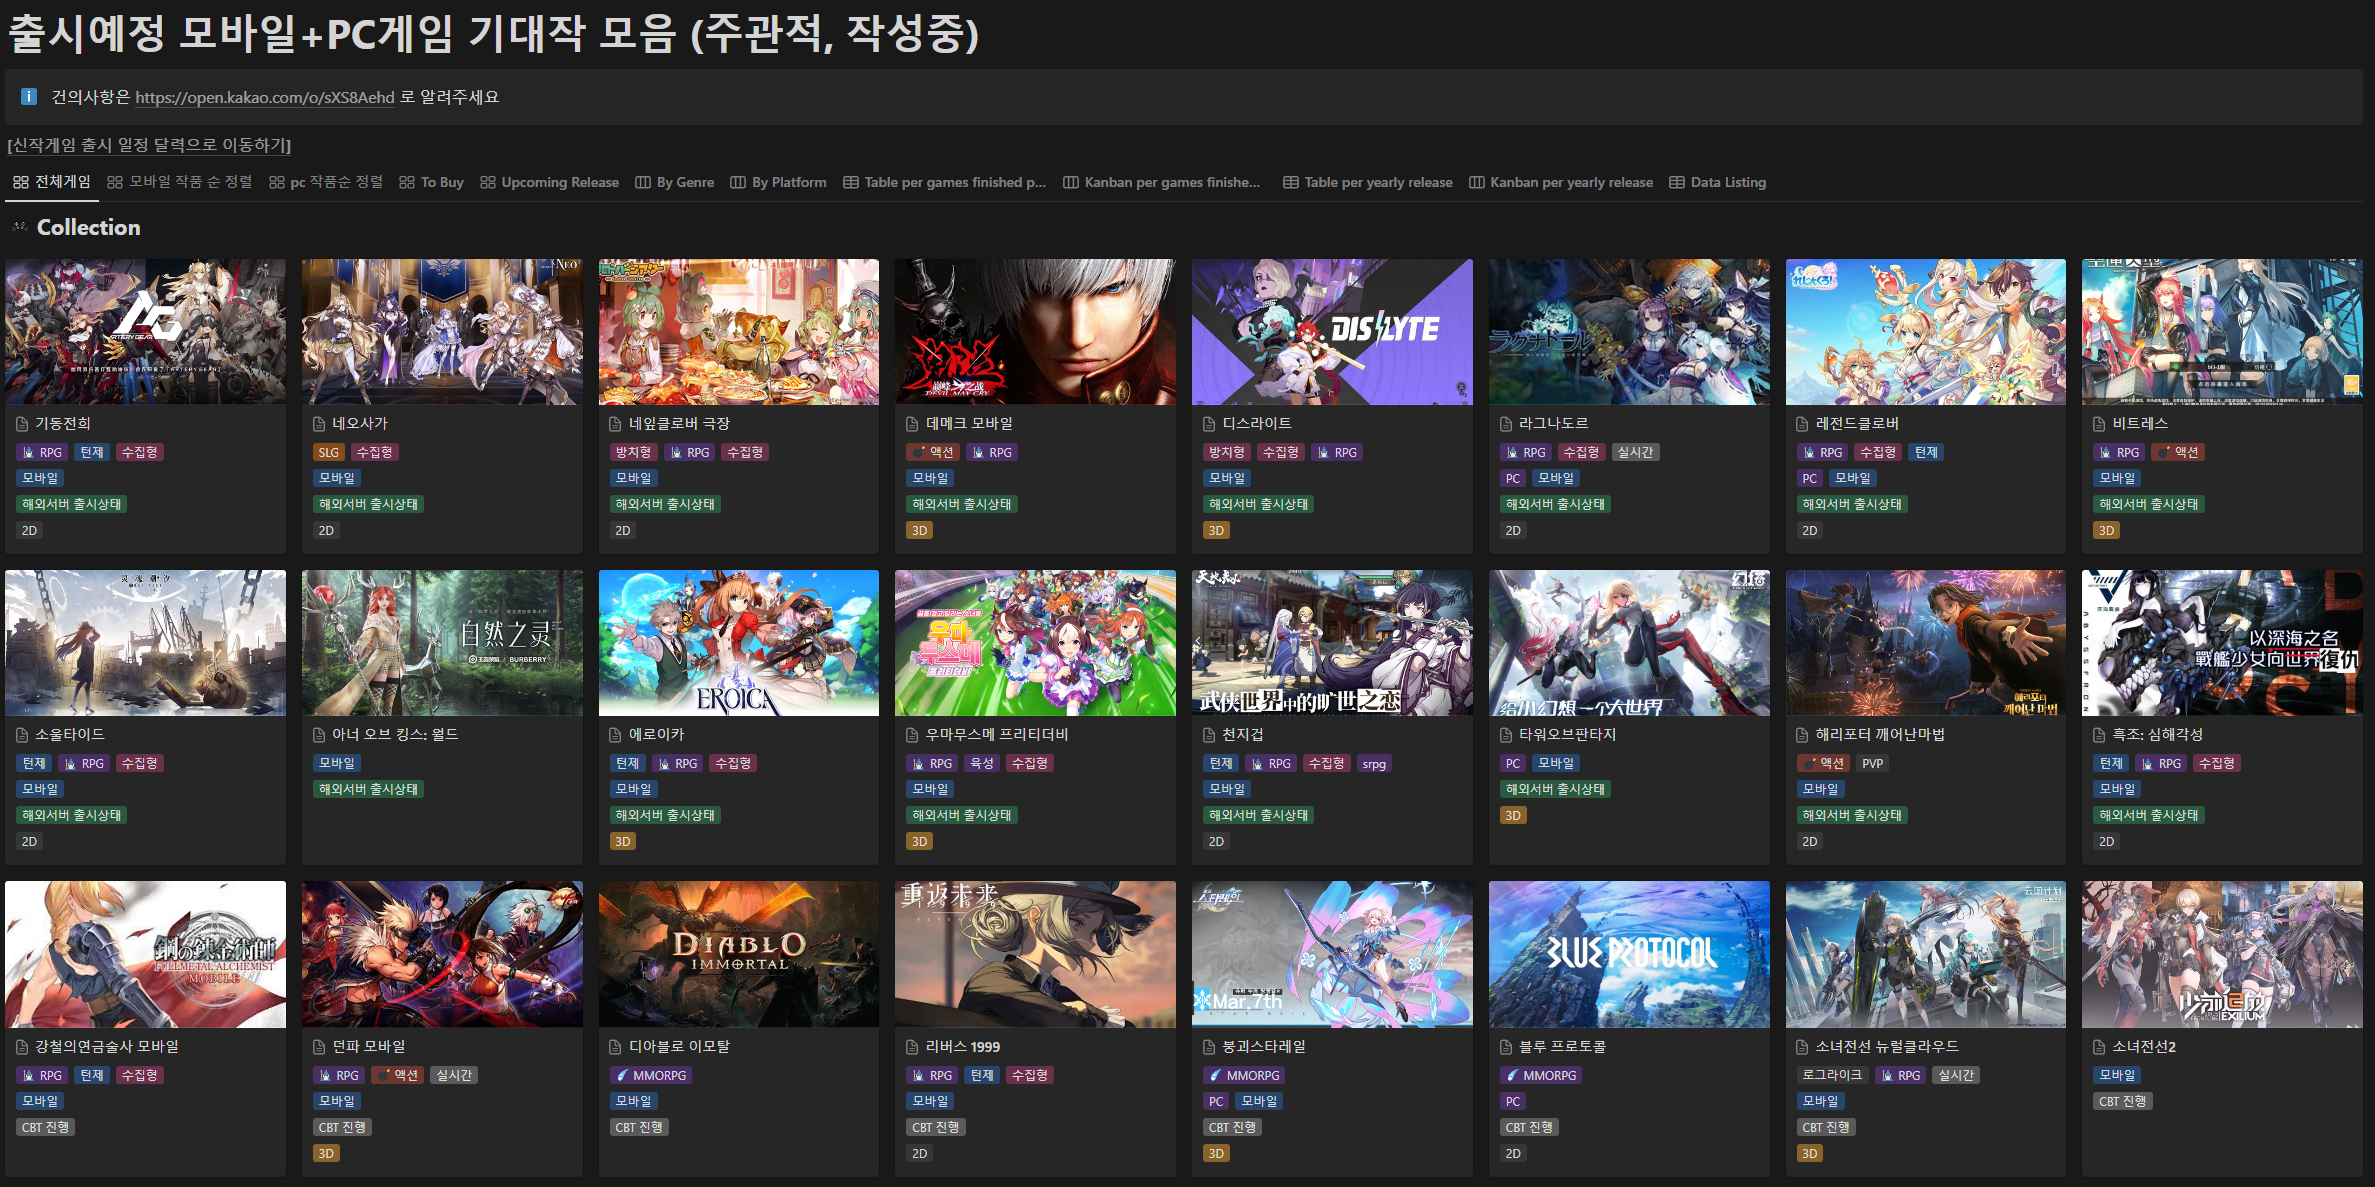Click the page icon beside 천지겁

tap(1209, 735)
